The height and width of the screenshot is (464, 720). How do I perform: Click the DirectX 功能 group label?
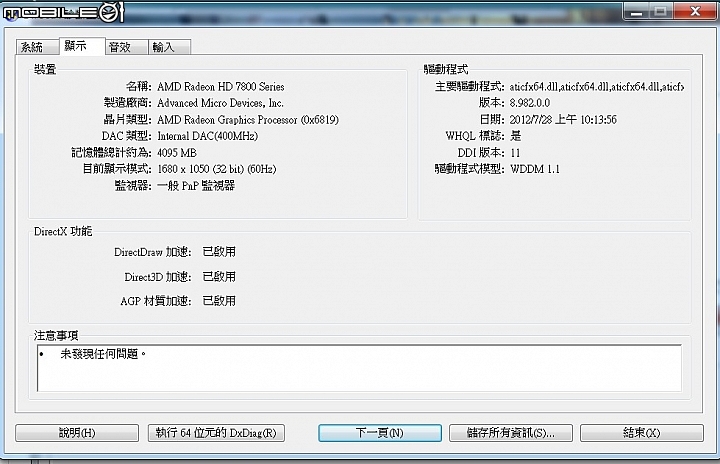point(63,231)
